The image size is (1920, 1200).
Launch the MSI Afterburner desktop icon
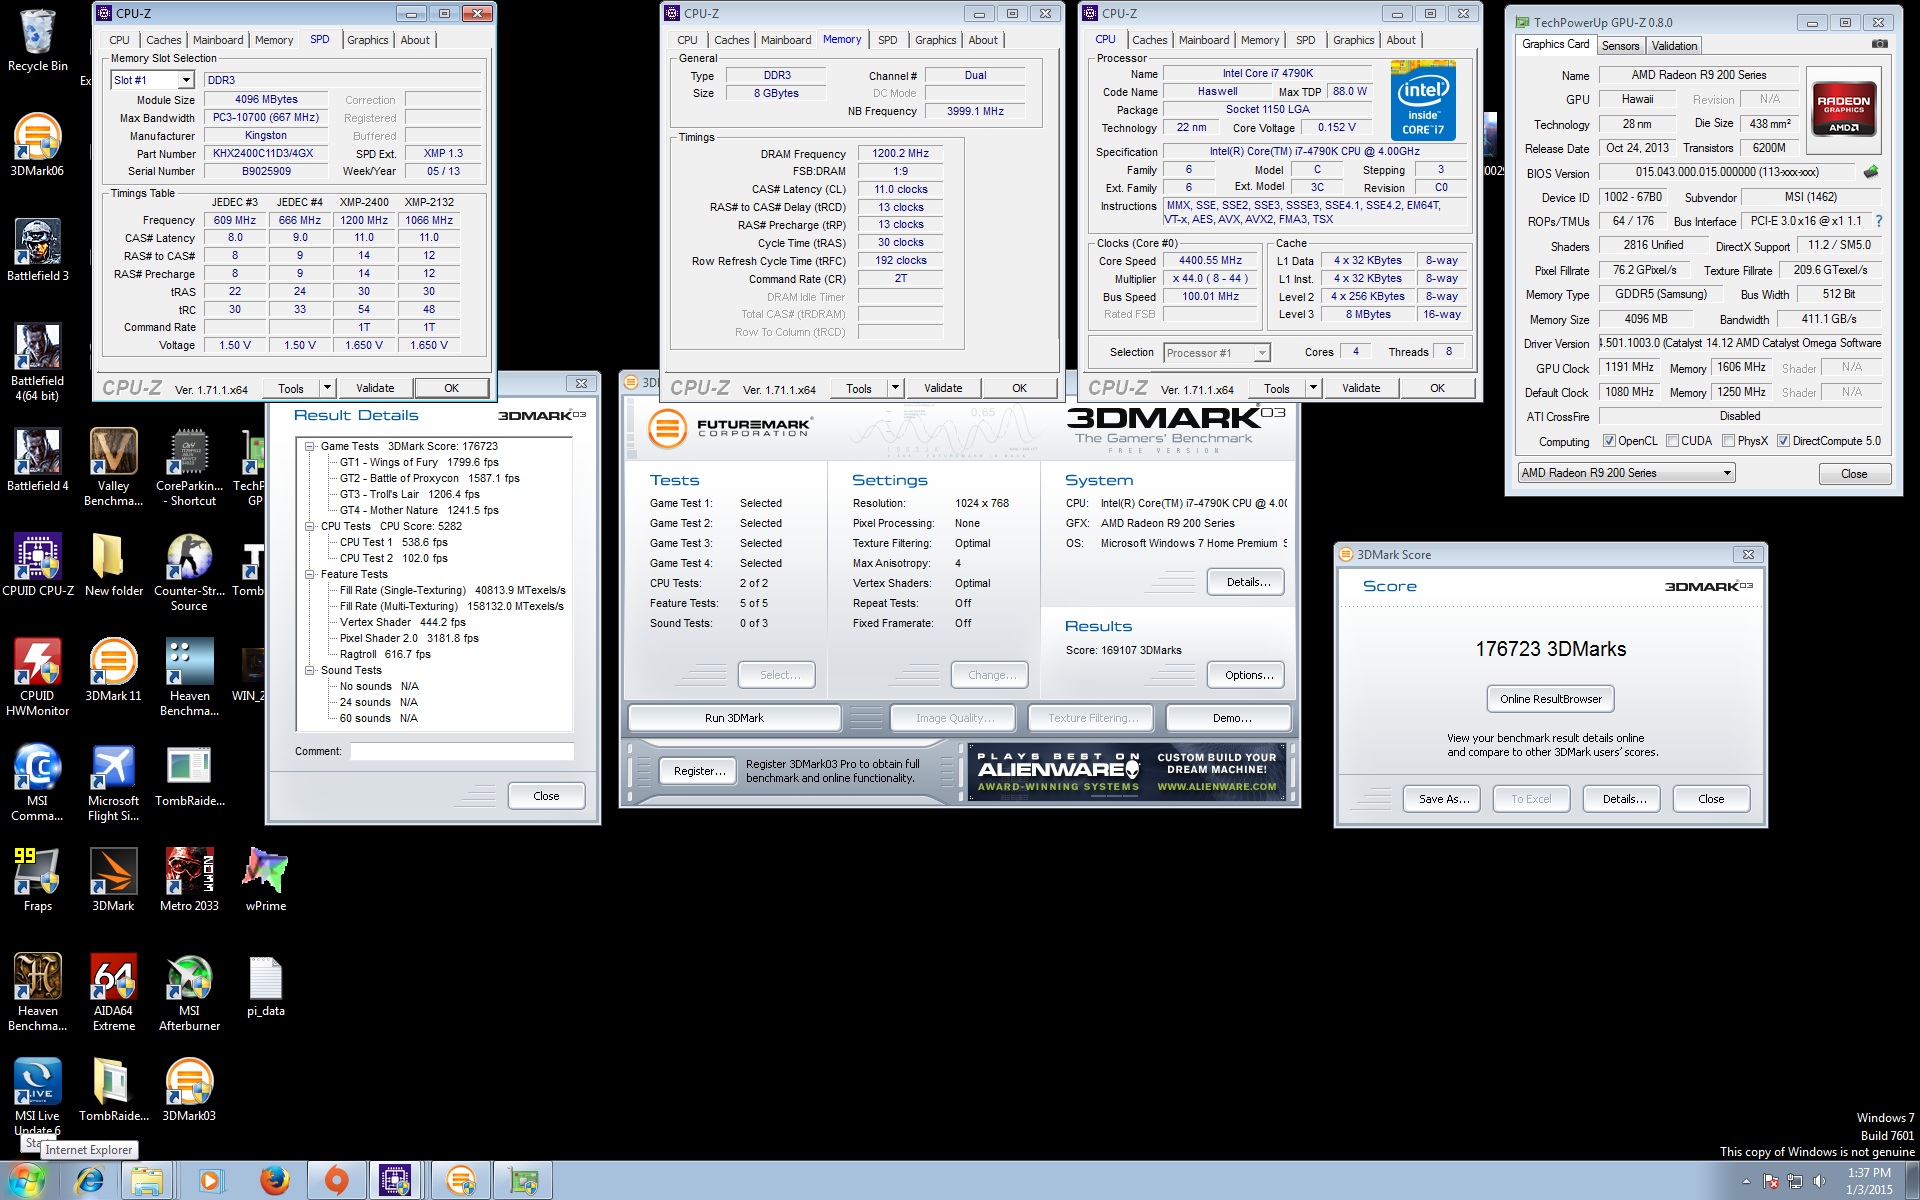pos(189,992)
